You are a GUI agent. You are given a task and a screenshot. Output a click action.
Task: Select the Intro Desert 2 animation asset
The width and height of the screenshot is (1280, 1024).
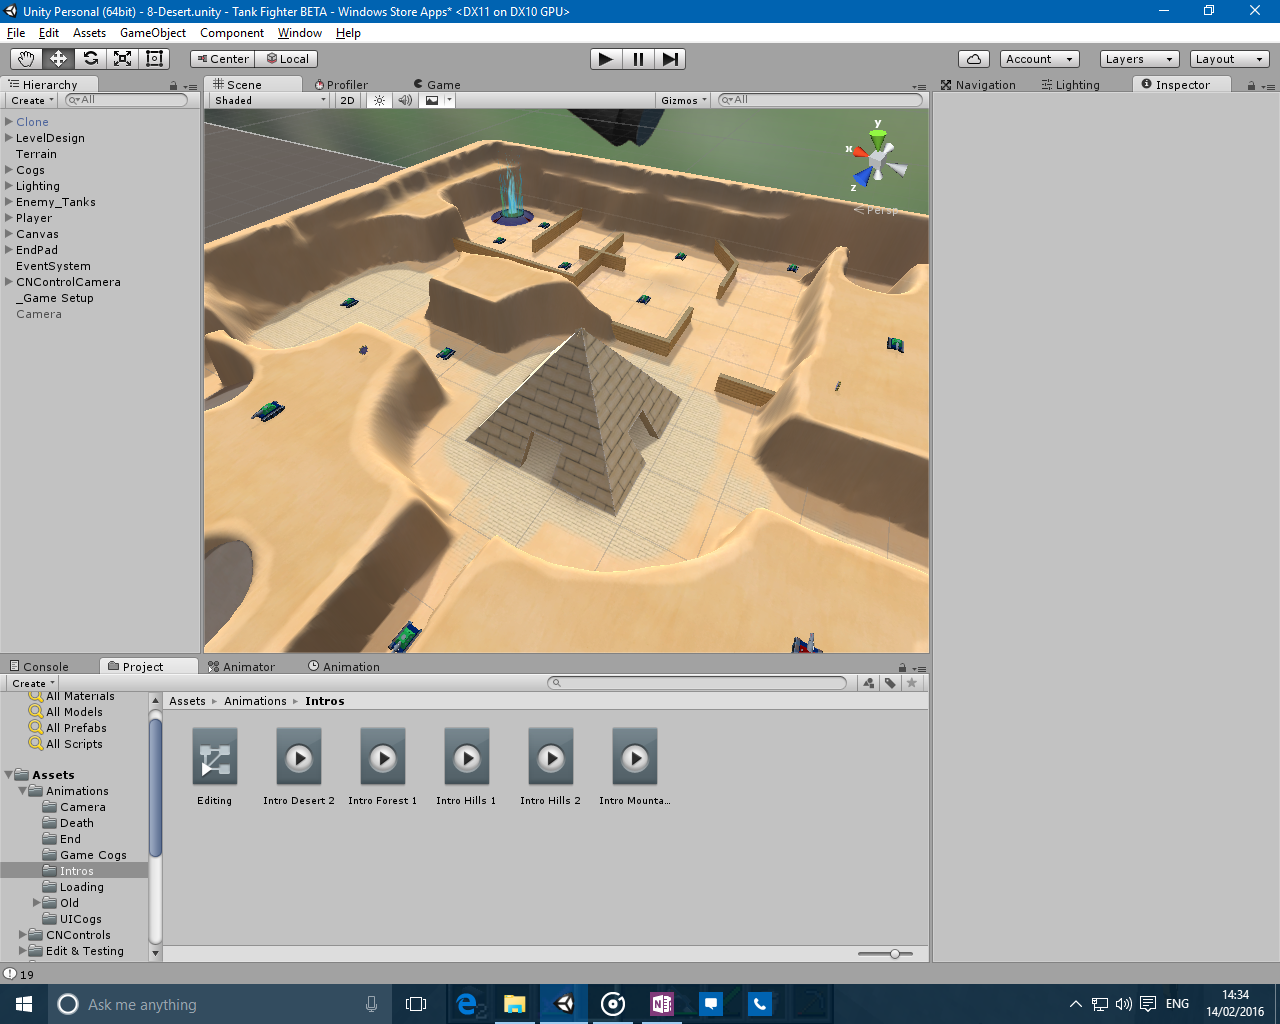[x=298, y=767]
